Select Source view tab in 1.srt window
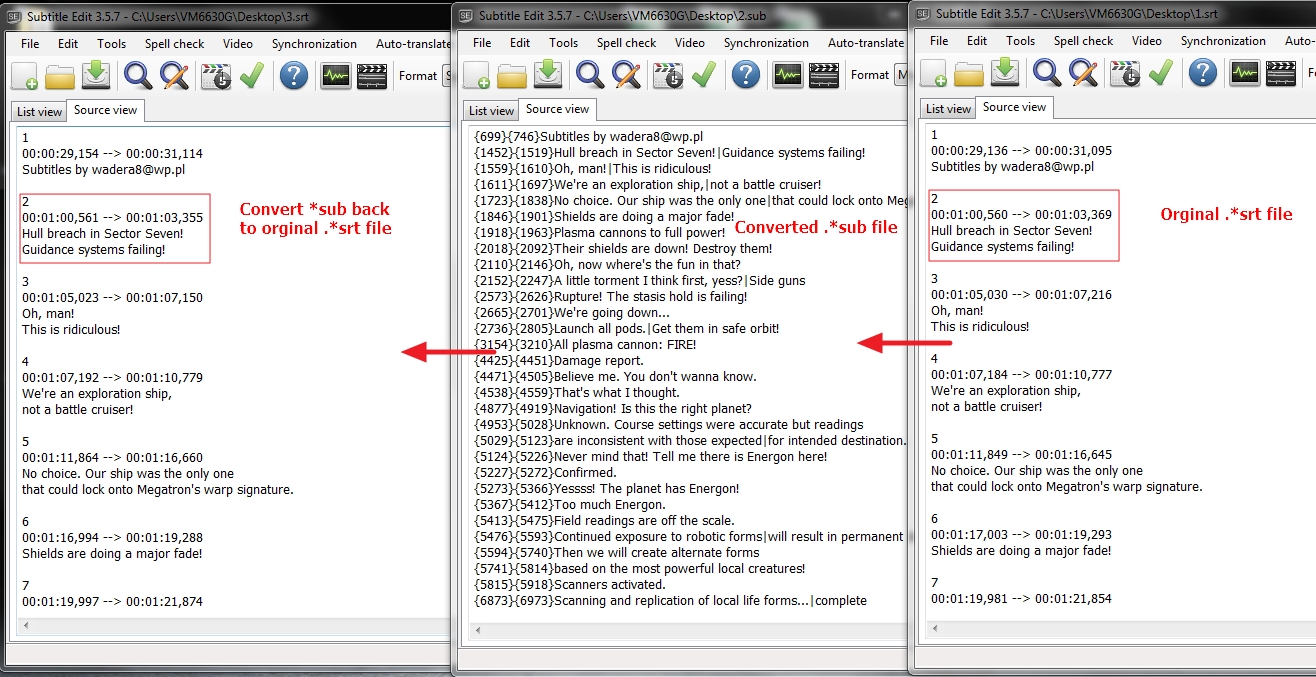The image size is (1316, 677). pyautogui.click(x=1015, y=107)
